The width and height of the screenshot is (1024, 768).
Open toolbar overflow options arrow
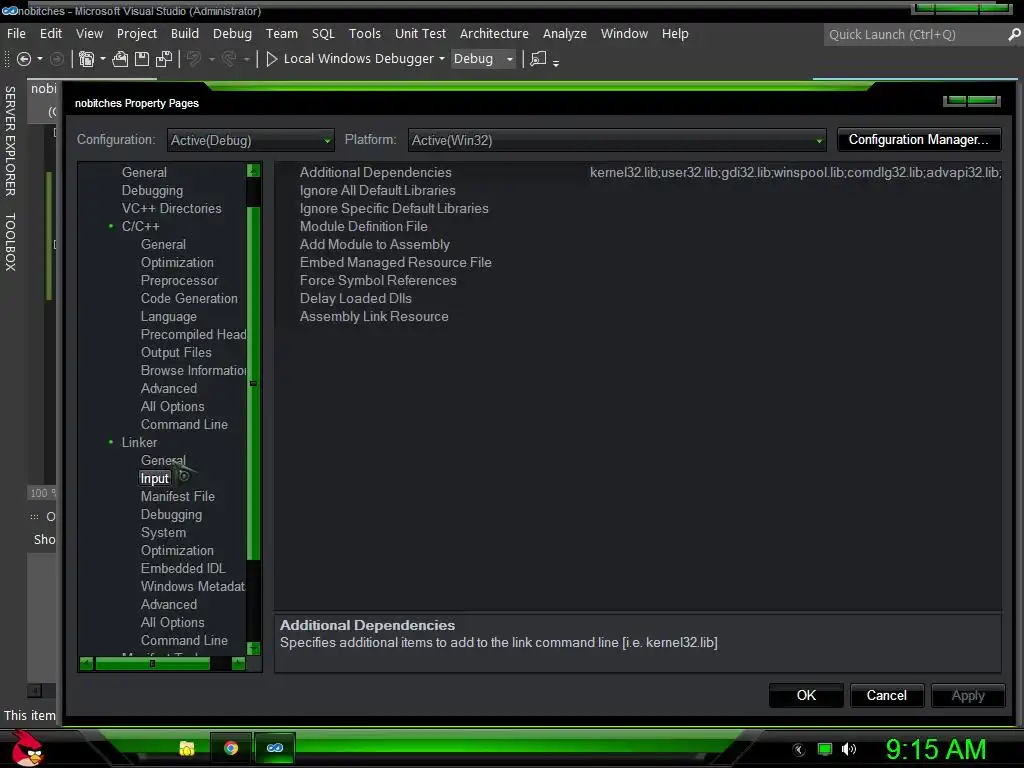tap(556, 63)
